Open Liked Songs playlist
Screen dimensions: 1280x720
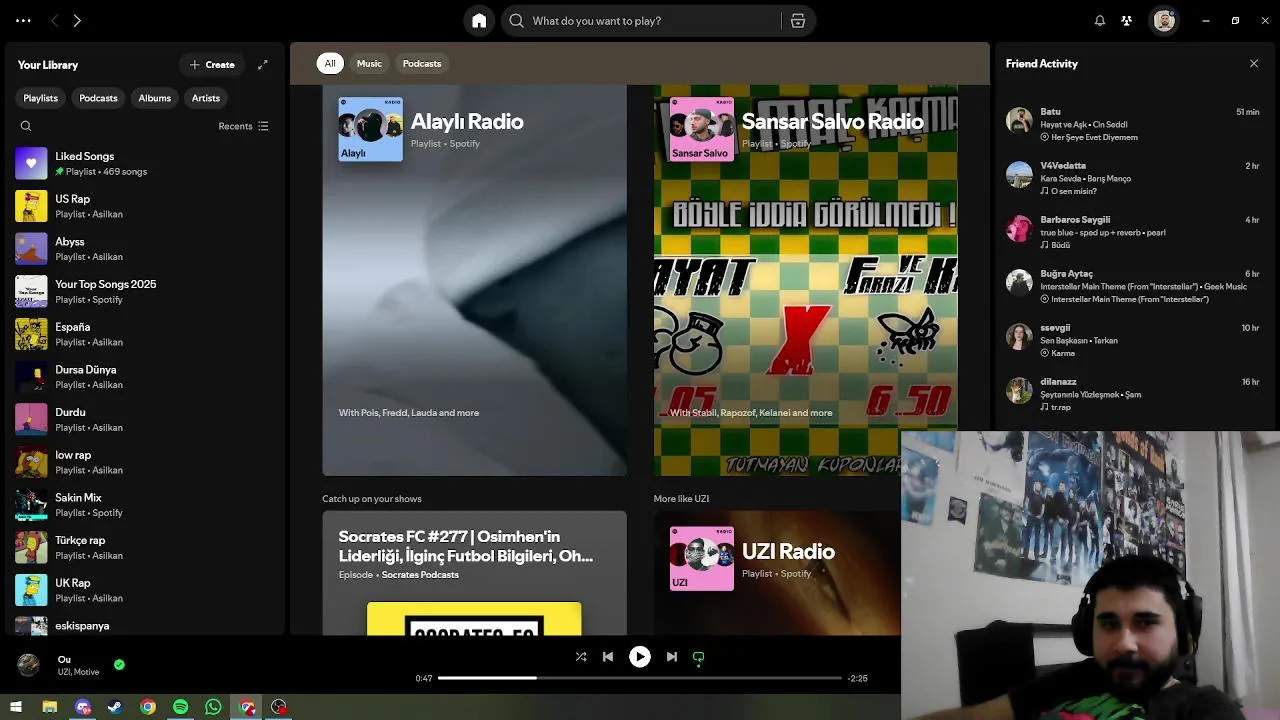click(145, 163)
